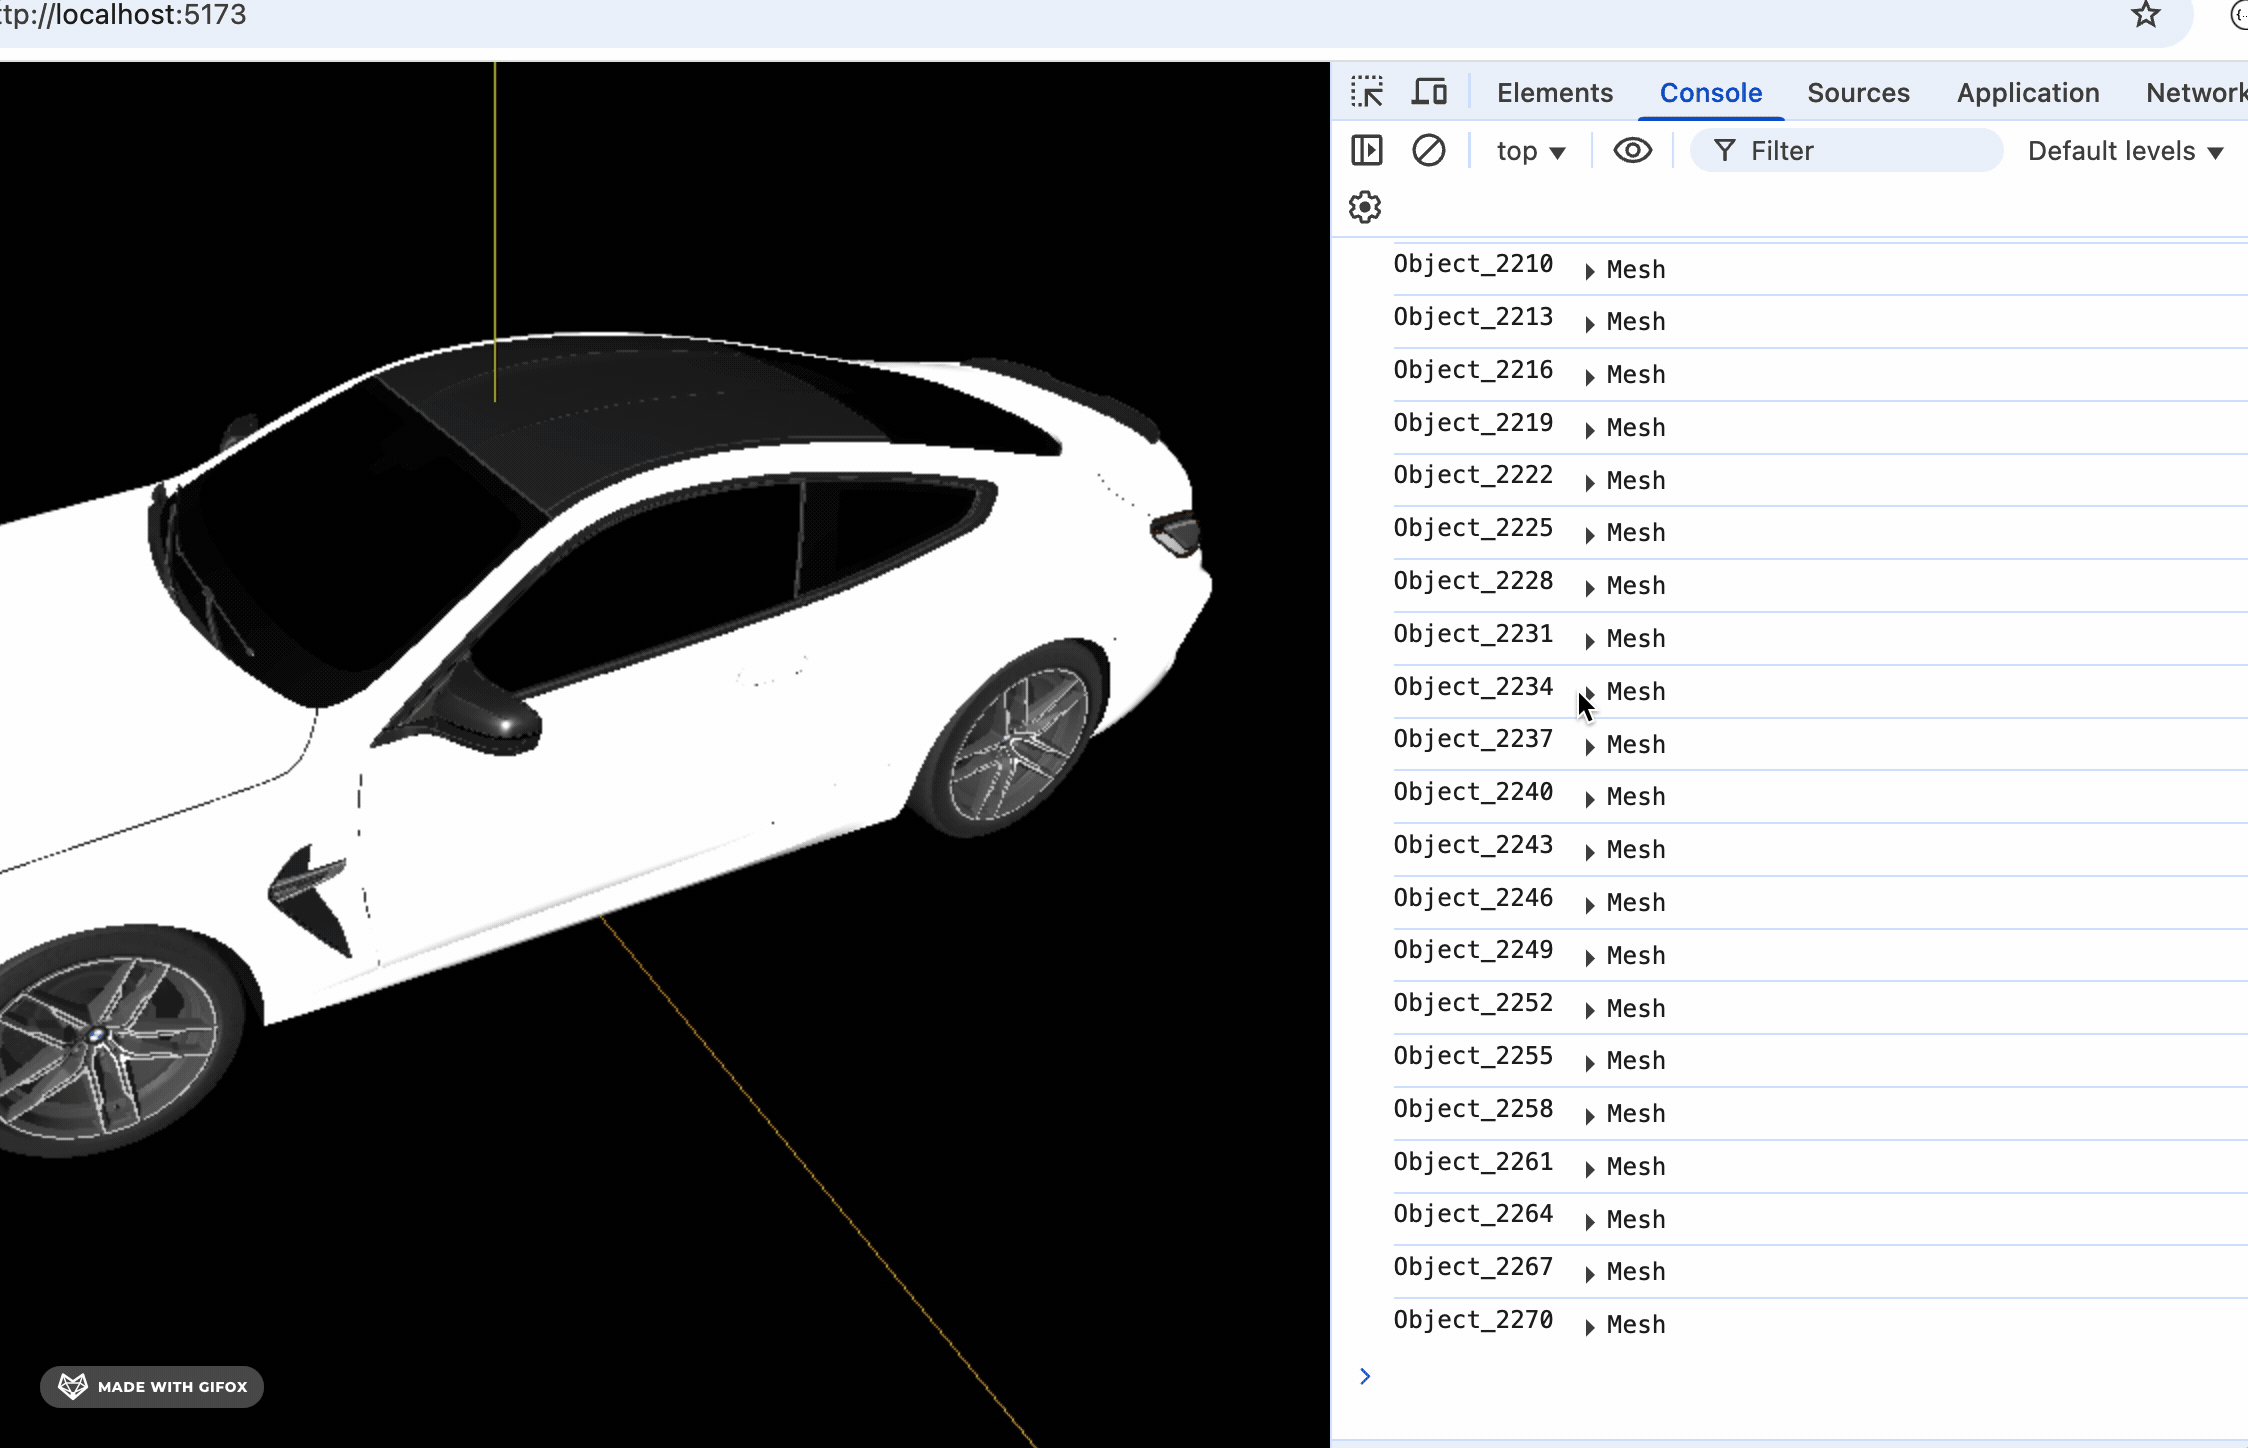Bookmark this page with the star icon
Screen dimensions: 2248x1448
click(x=2145, y=15)
